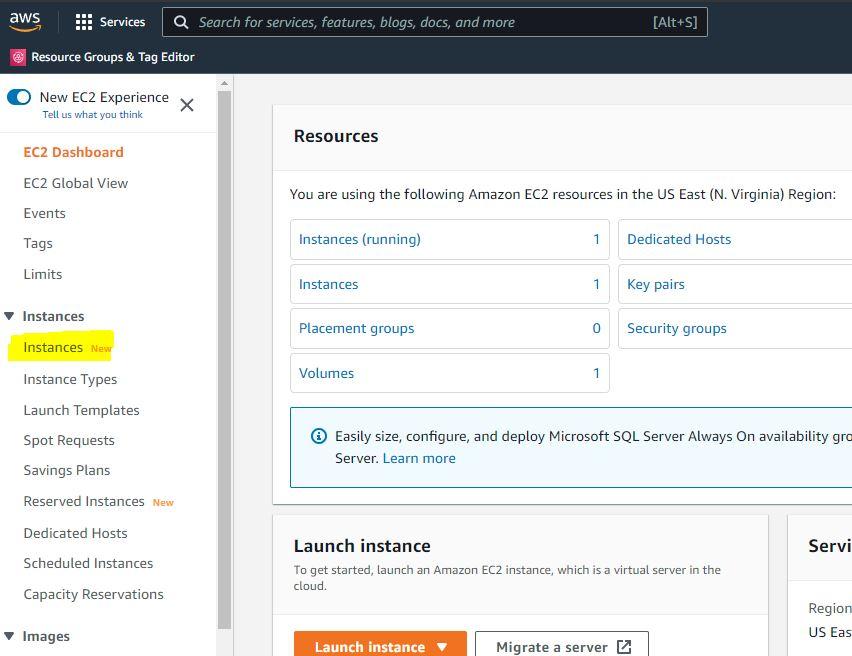Click the info icon in blue banner
852x656 pixels.
[319, 436]
